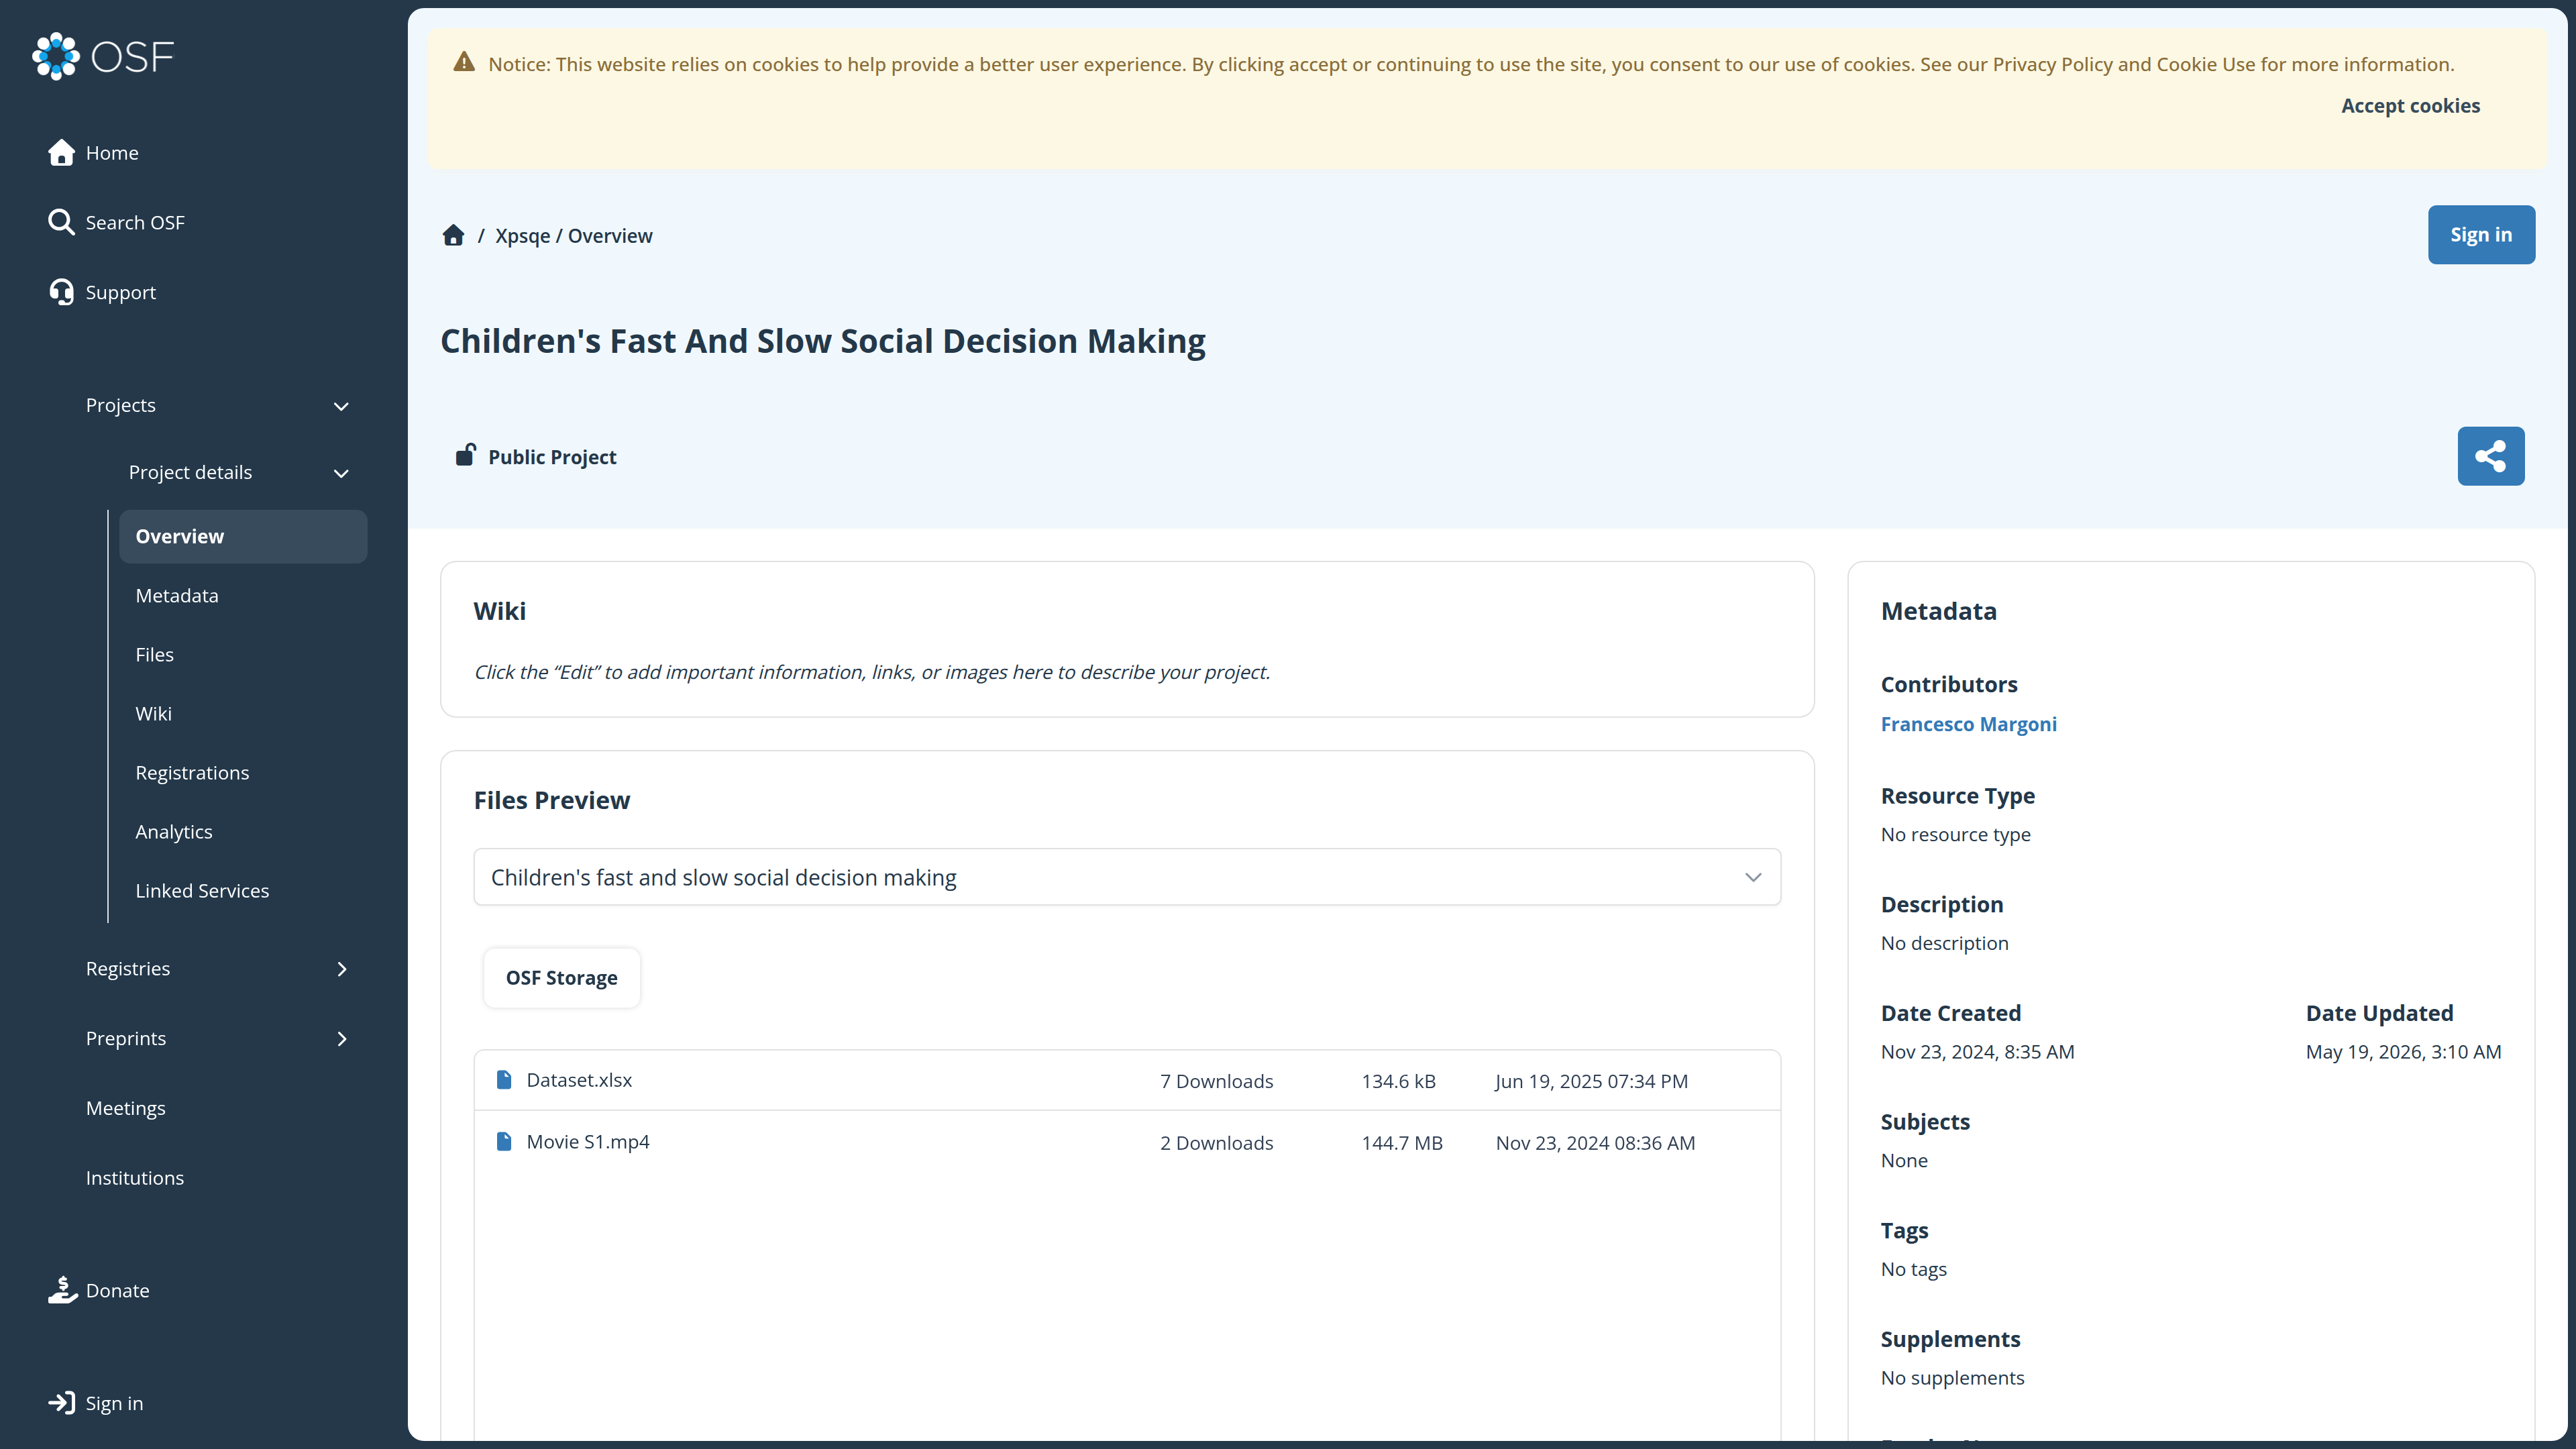Open Institutions in the sidebar
The width and height of the screenshot is (2576, 1449).
click(135, 1178)
